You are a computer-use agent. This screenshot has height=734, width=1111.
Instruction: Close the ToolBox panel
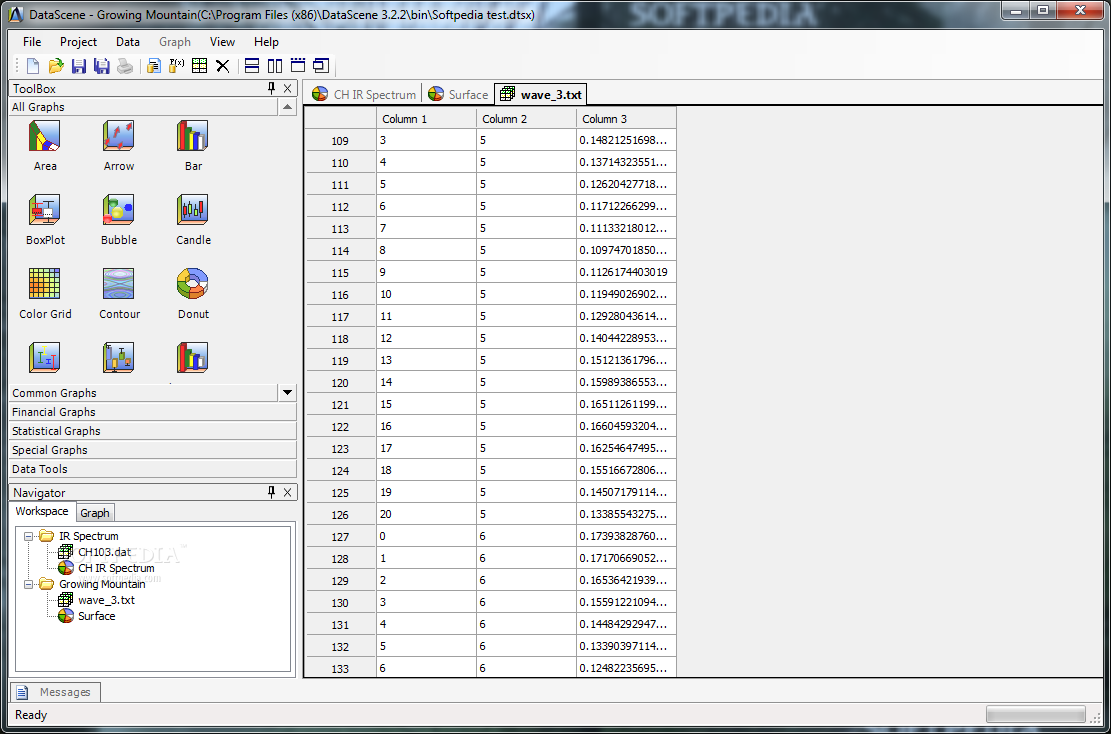tap(287, 88)
